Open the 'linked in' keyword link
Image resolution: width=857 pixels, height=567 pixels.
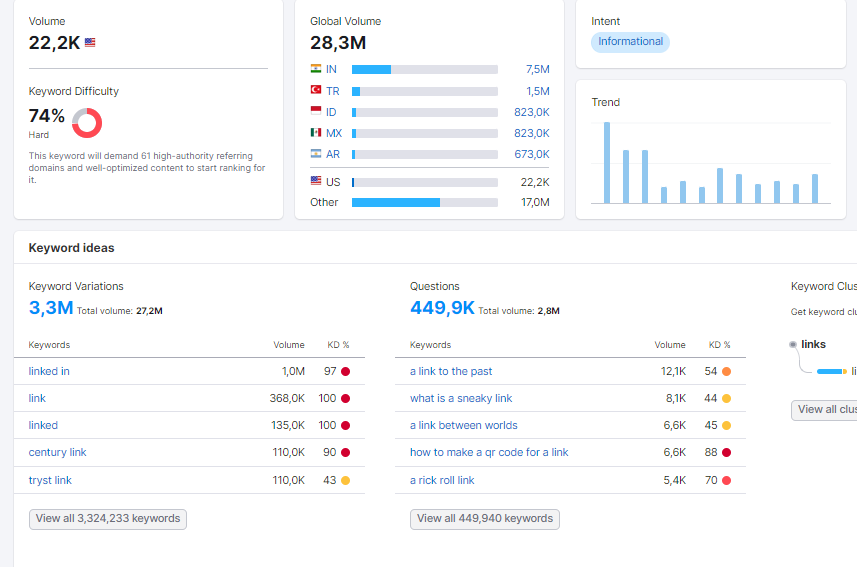(x=49, y=371)
